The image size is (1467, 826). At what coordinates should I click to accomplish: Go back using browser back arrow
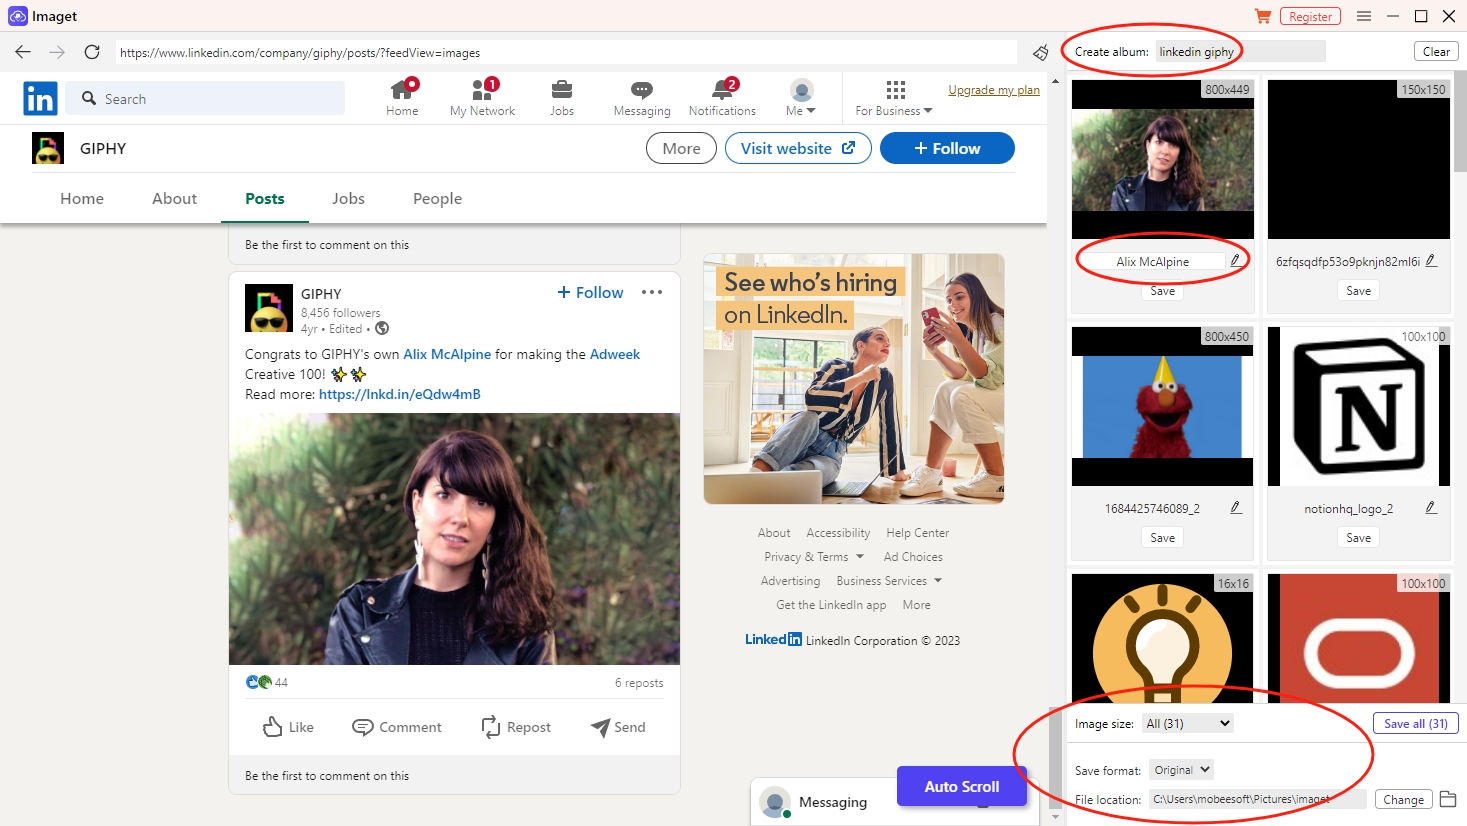tap(23, 52)
